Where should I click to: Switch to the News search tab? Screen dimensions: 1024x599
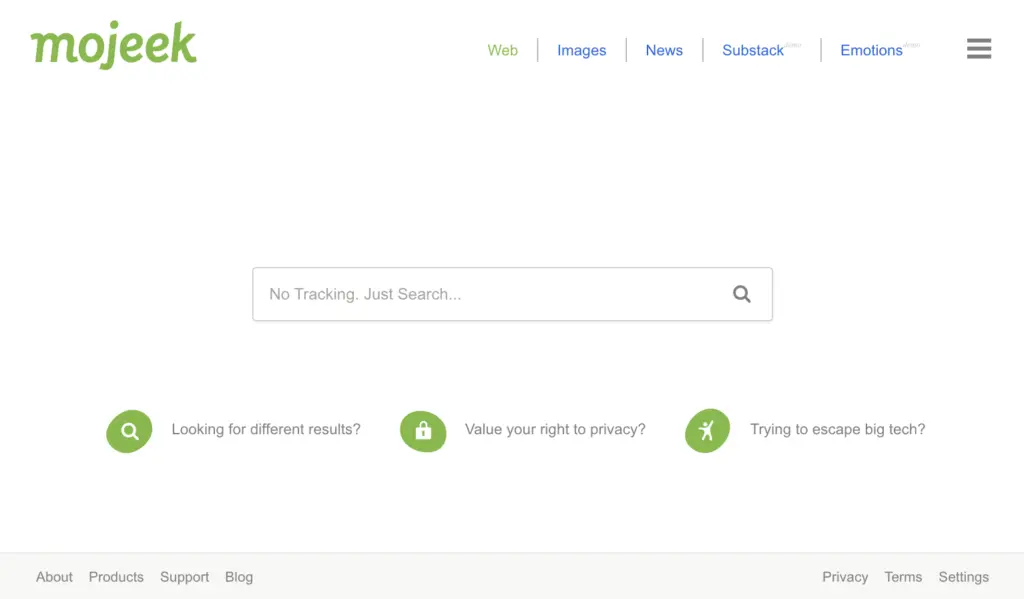[x=664, y=50]
